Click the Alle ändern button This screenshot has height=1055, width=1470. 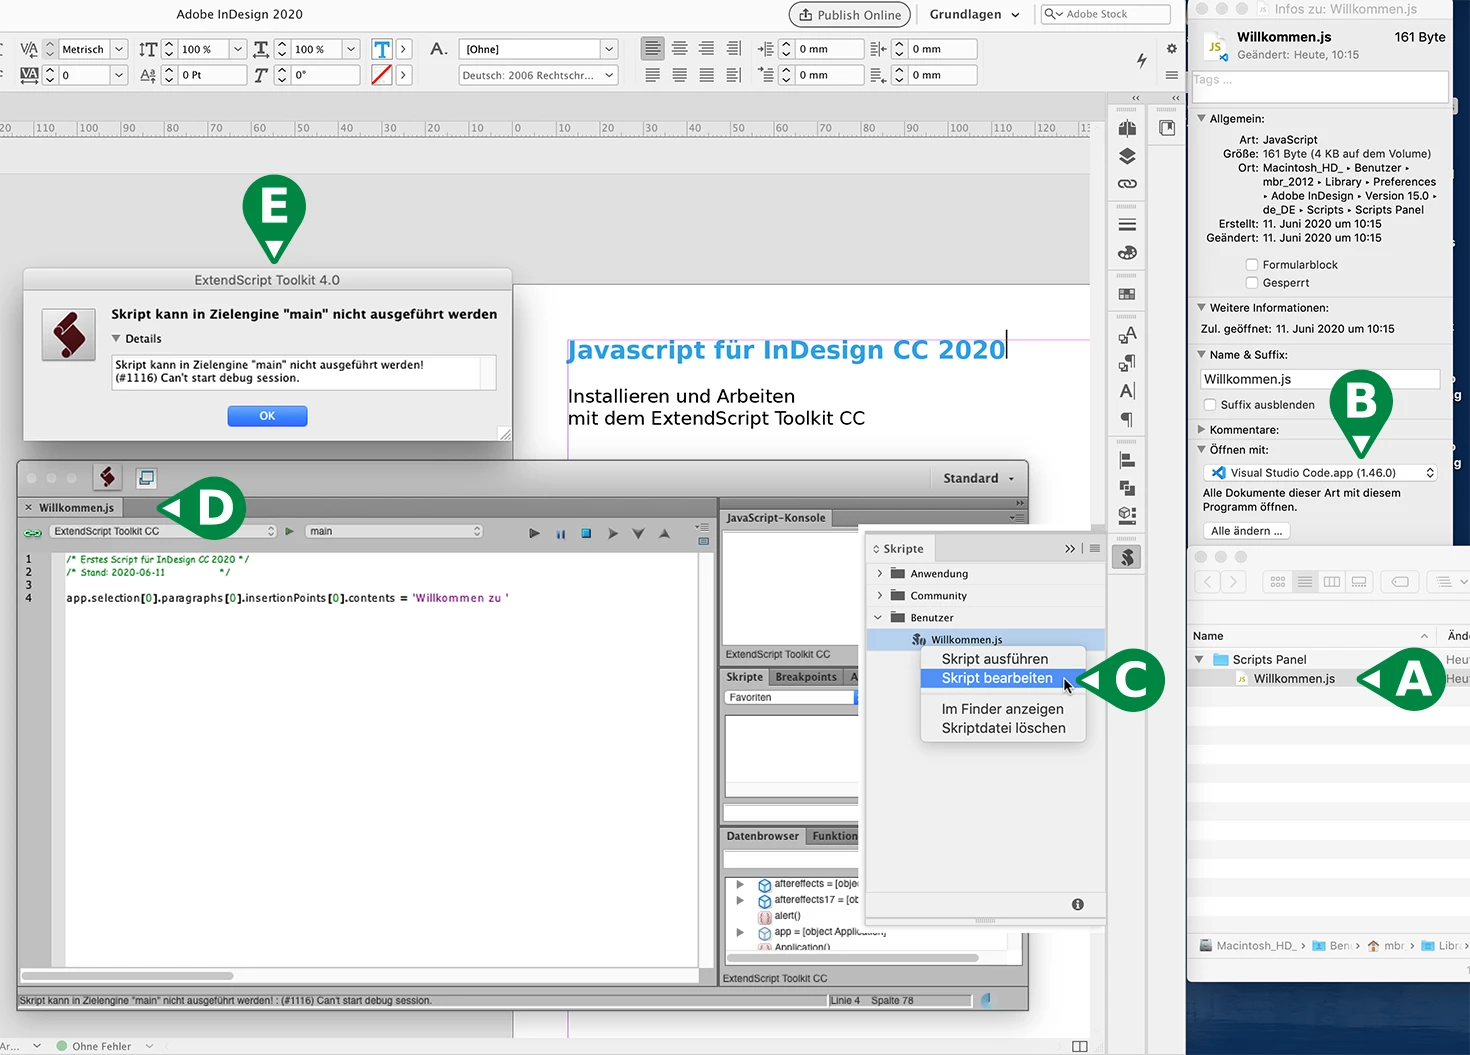(x=1246, y=531)
